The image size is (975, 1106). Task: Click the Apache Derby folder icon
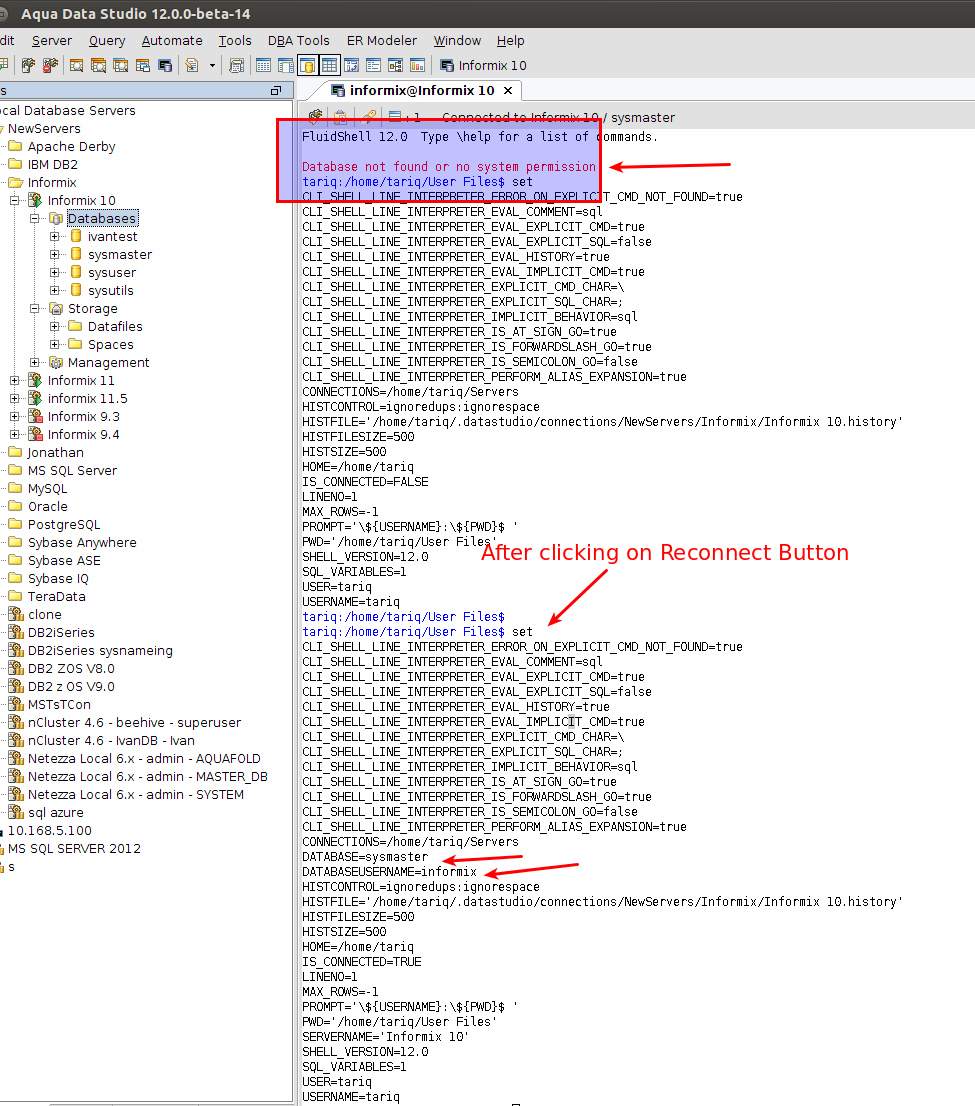[x=15, y=146]
